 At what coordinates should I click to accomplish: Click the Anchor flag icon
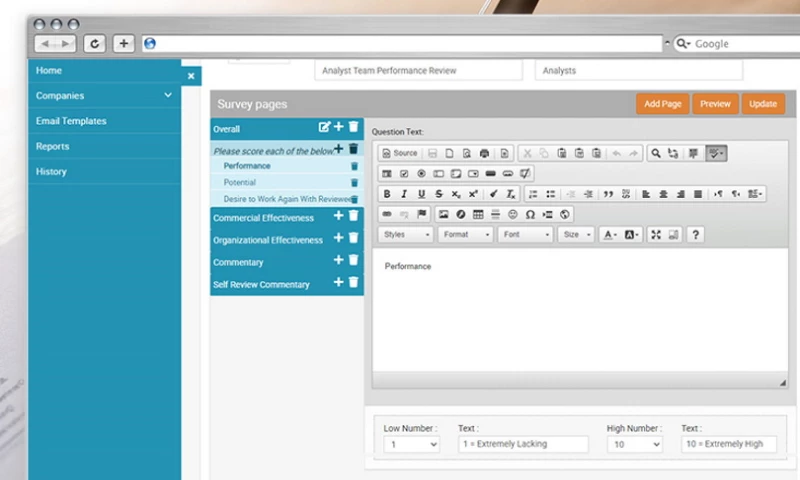pos(421,214)
